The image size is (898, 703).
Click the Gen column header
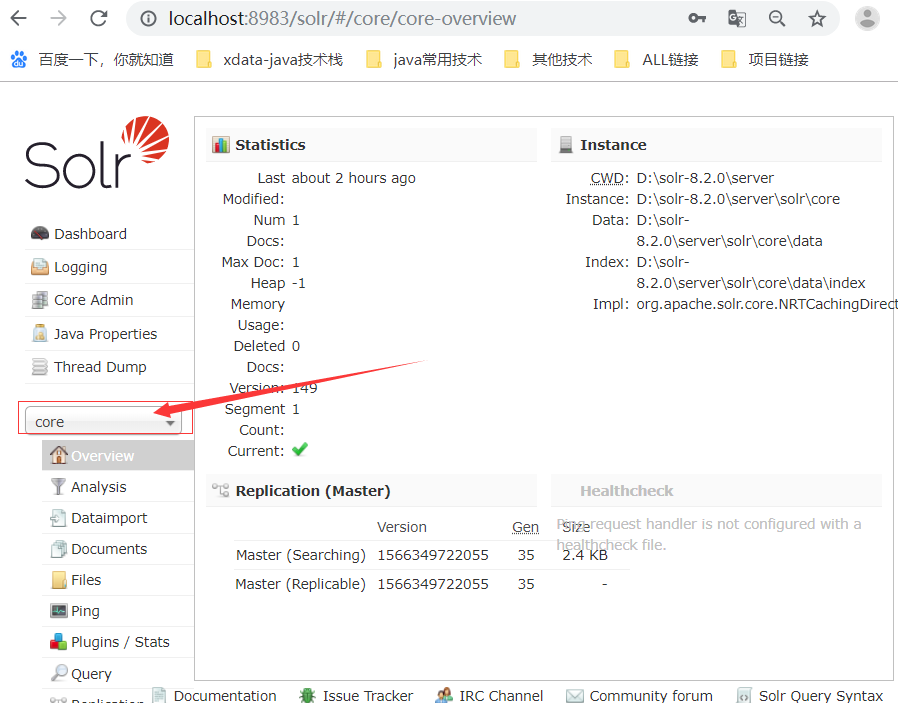tap(525, 527)
